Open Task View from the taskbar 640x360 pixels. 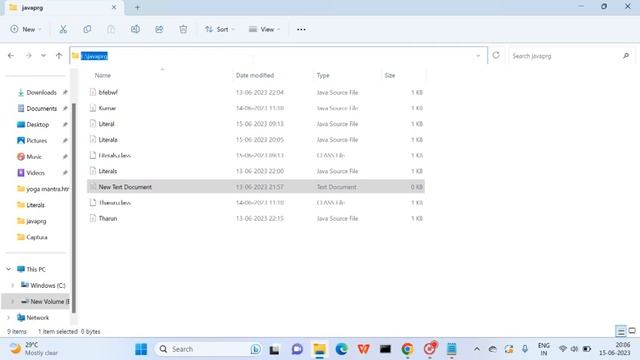[274, 349]
